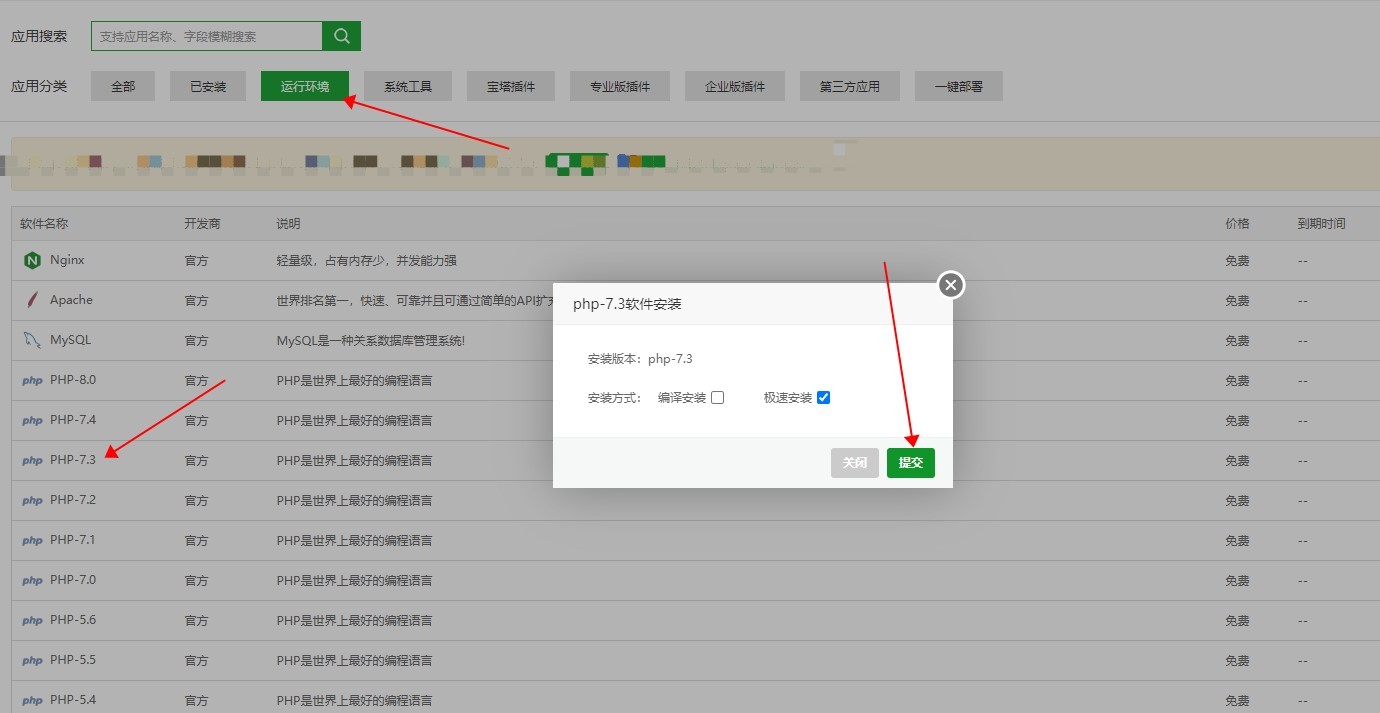
Task: Select the 宝塔插件 category tab
Action: coord(511,86)
